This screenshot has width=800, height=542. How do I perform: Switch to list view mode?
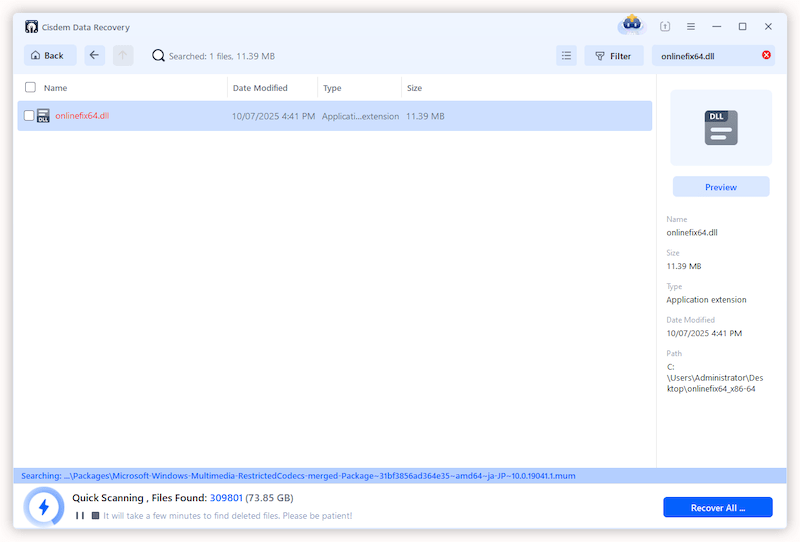(566, 56)
